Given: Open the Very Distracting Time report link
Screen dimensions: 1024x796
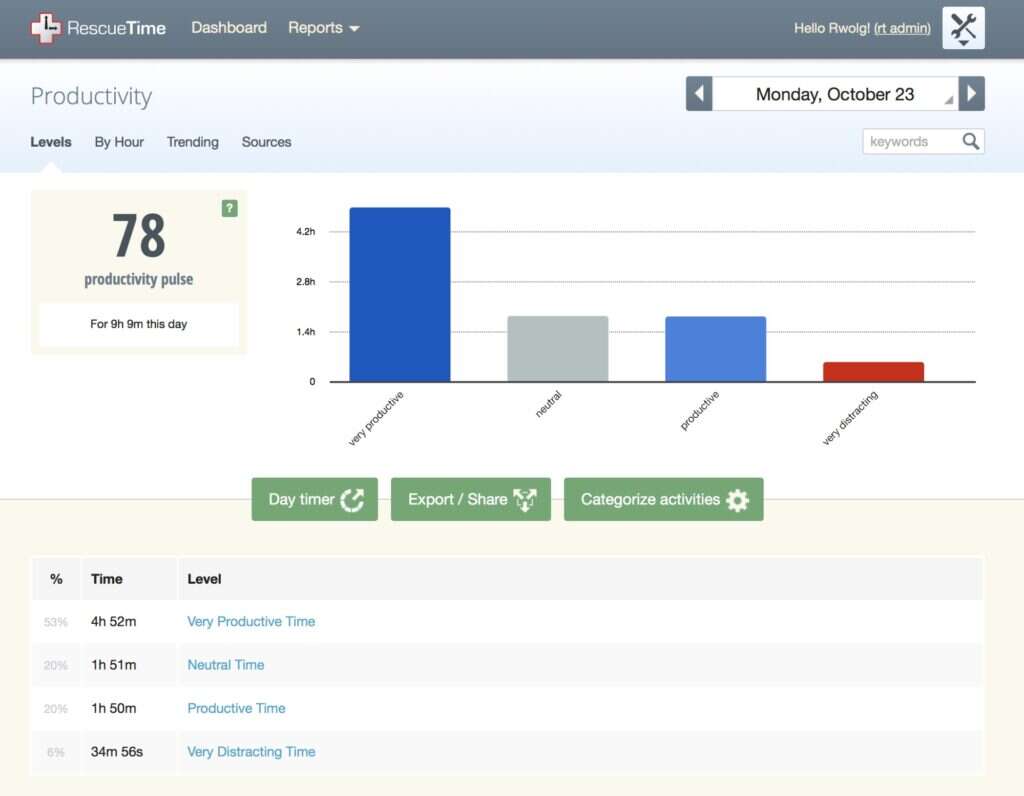Looking at the screenshot, I should (x=251, y=751).
